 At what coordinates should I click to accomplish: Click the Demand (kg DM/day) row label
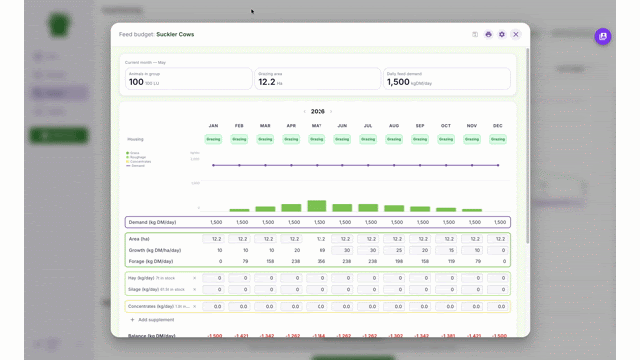coord(152,222)
